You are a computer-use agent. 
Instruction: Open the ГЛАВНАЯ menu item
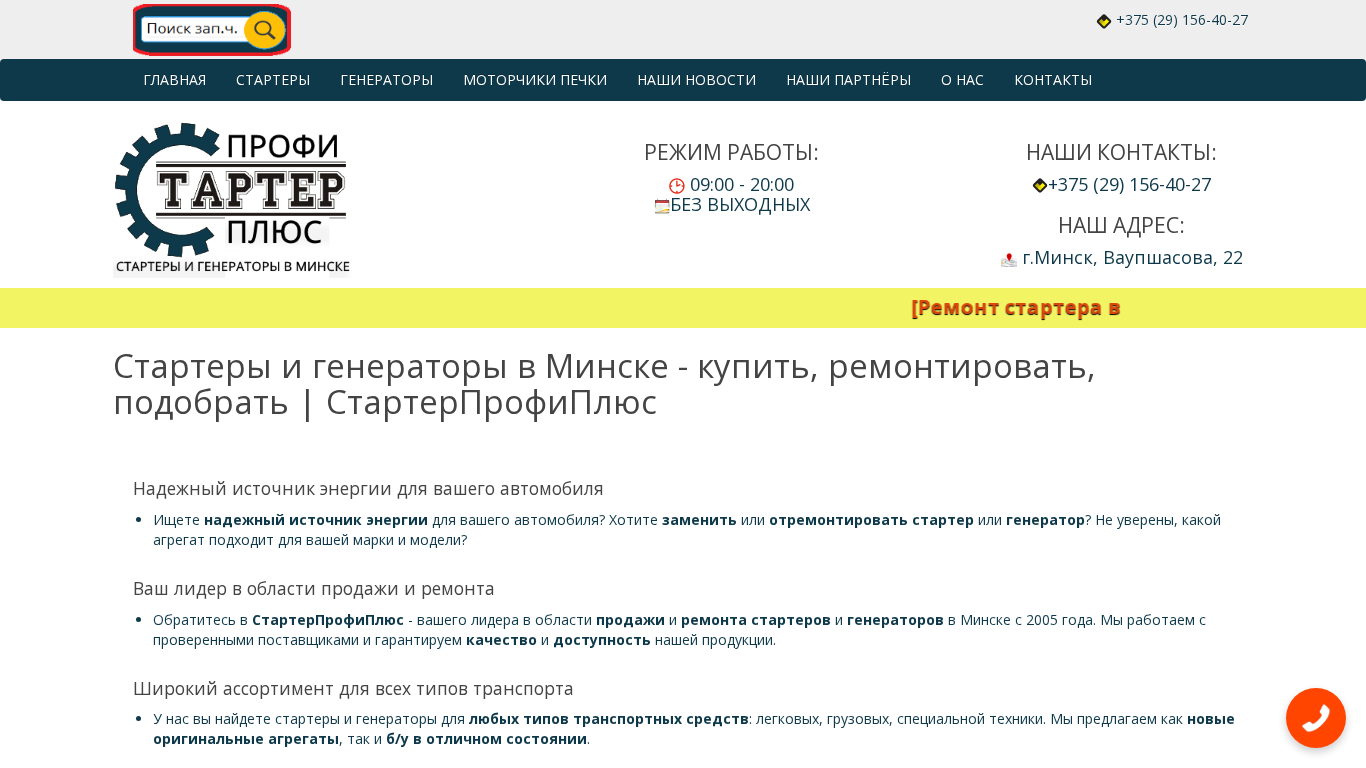coord(175,80)
